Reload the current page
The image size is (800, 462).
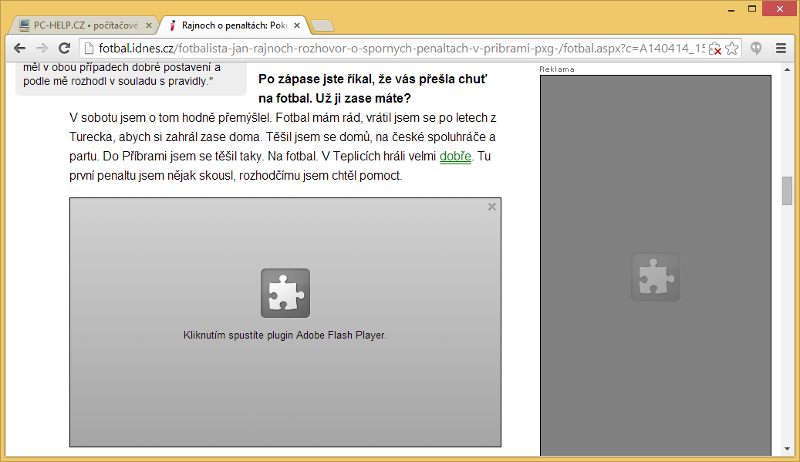(x=65, y=47)
